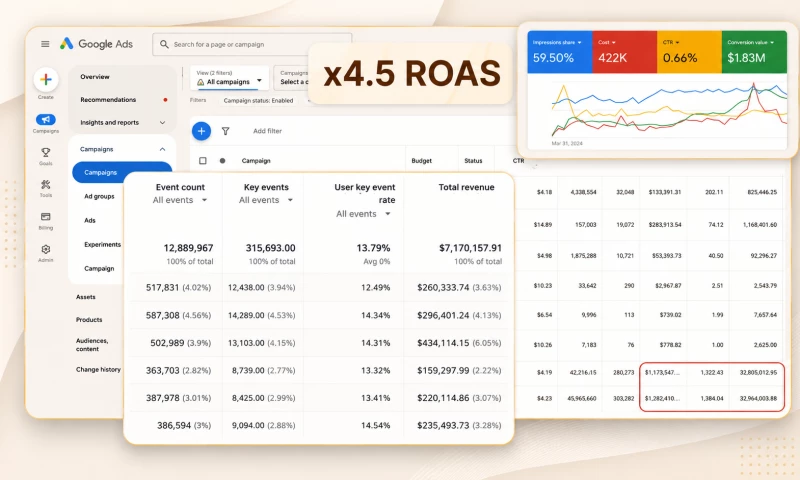
Task: Open Event count All events dropdown
Action: [180, 200]
